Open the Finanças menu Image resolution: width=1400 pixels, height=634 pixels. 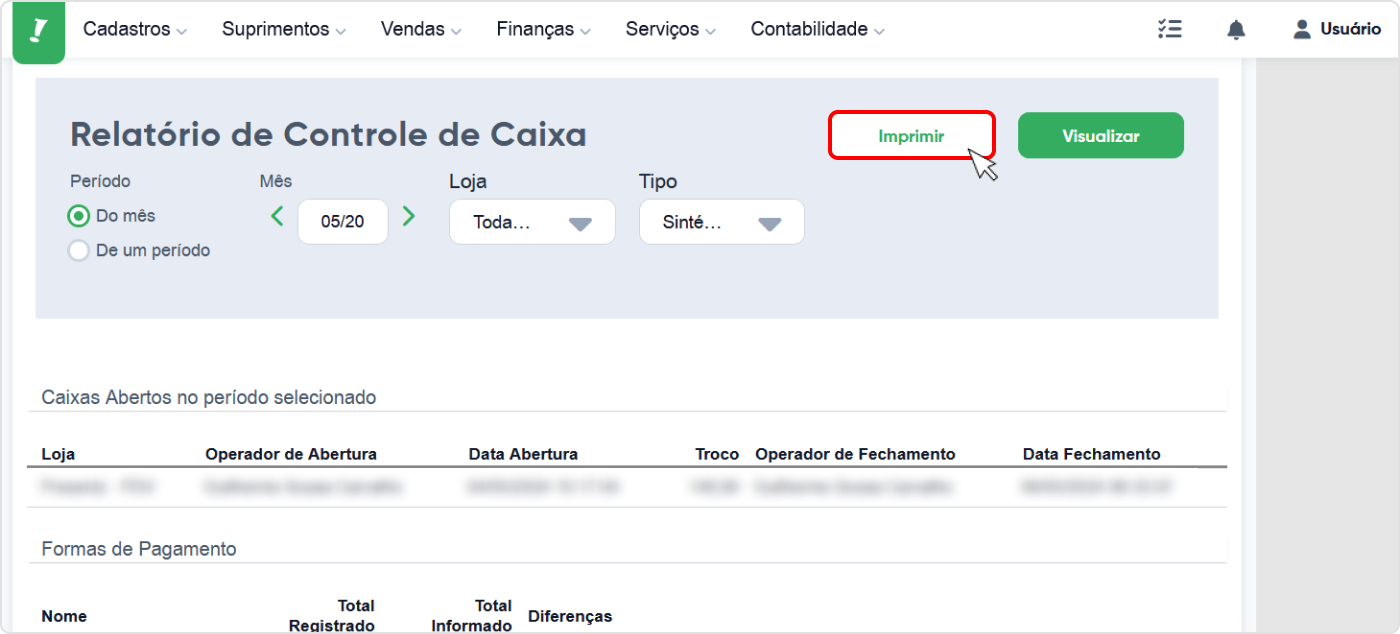544,29
